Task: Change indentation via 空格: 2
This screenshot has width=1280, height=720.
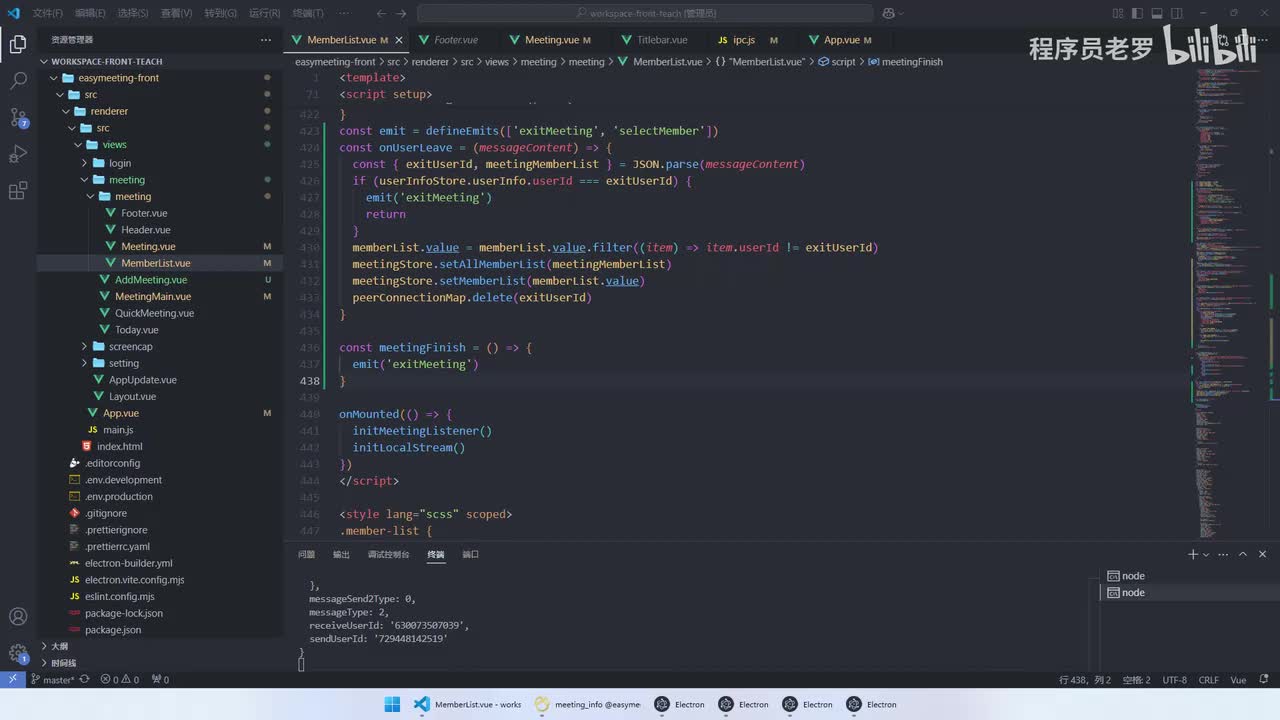Action: tap(1136, 680)
